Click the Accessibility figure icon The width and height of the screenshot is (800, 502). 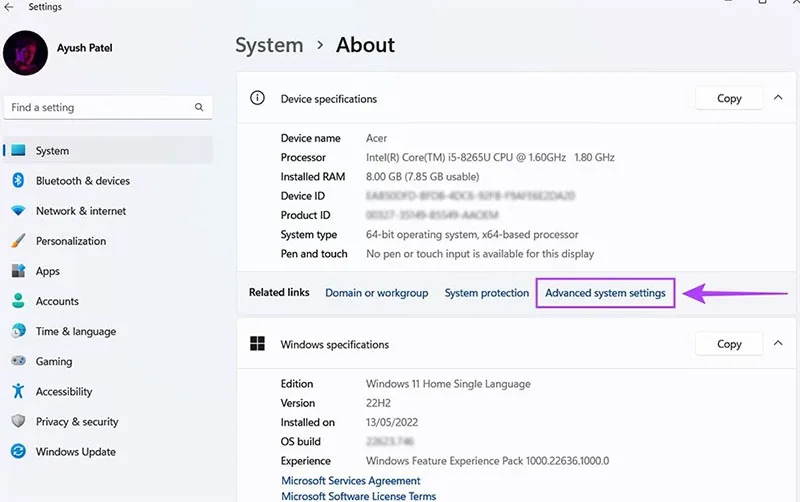(x=18, y=391)
